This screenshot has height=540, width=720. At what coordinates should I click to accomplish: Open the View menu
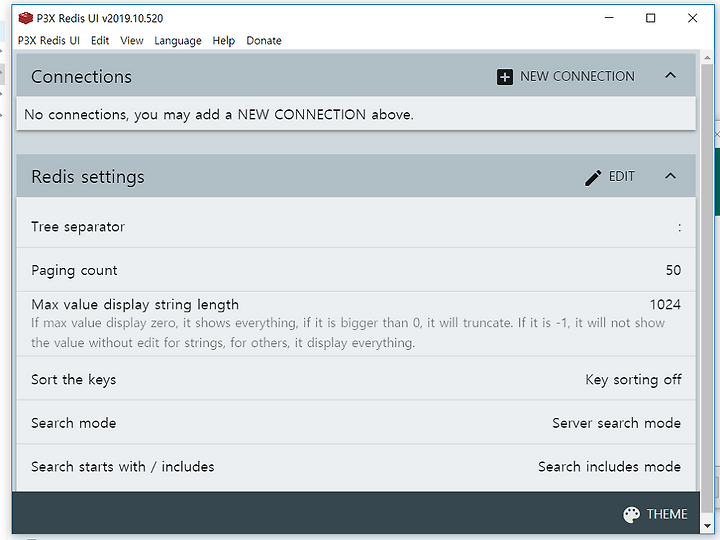click(132, 41)
